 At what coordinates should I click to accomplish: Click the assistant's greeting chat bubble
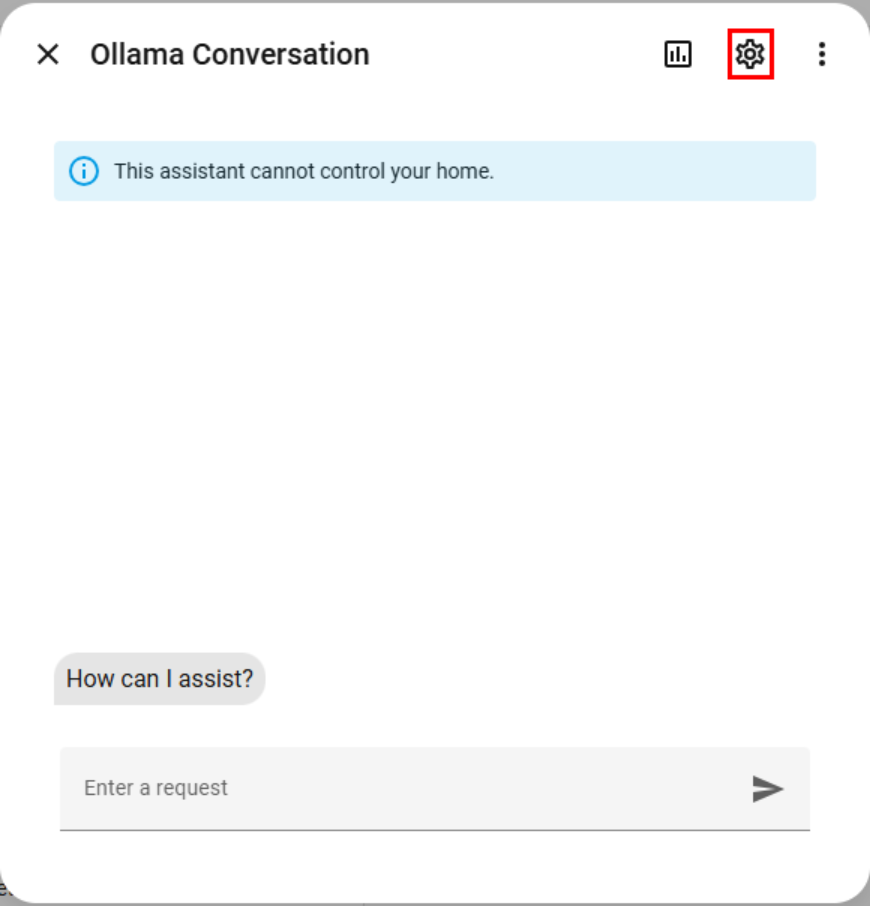point(159,679)
